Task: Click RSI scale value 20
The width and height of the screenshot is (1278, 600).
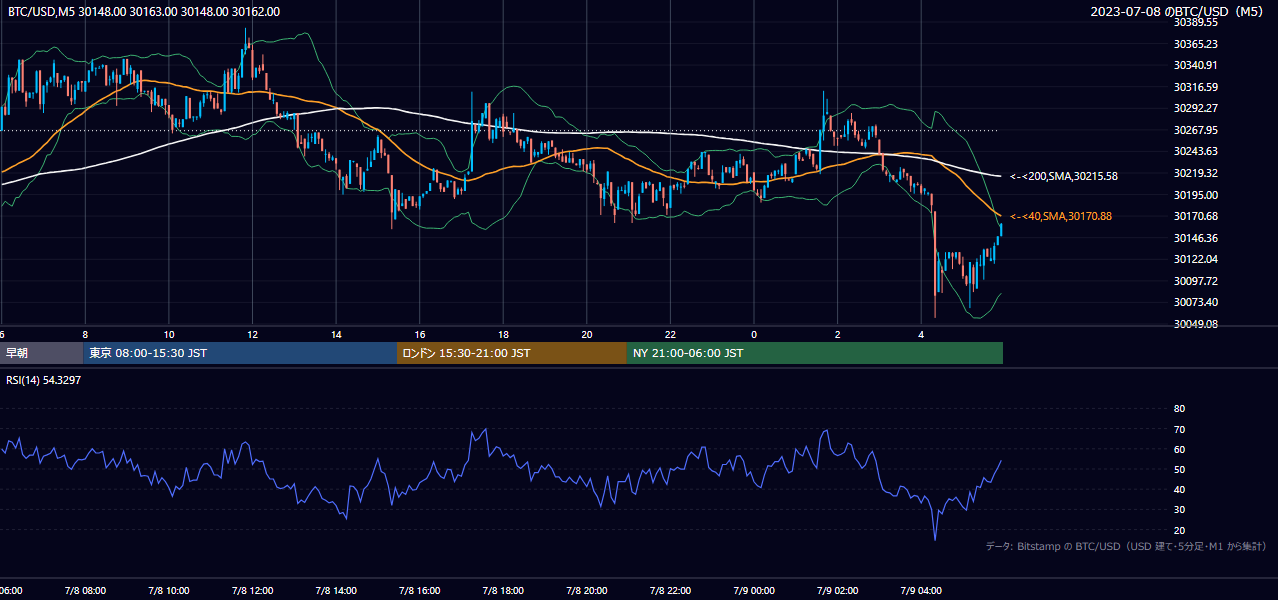Action: [1179, 530]
